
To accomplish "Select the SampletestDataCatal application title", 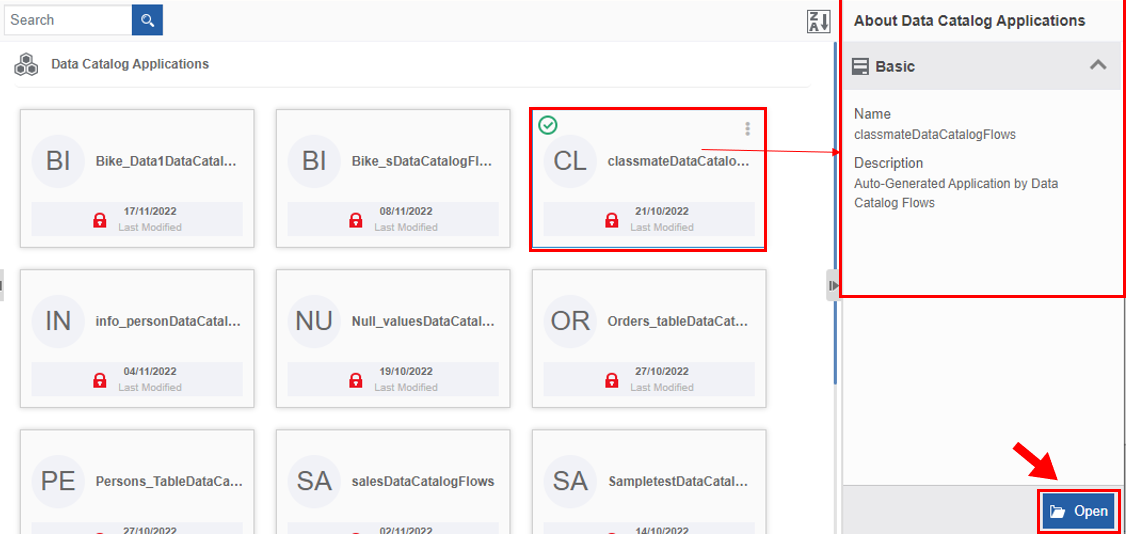I will coord(678,481).
